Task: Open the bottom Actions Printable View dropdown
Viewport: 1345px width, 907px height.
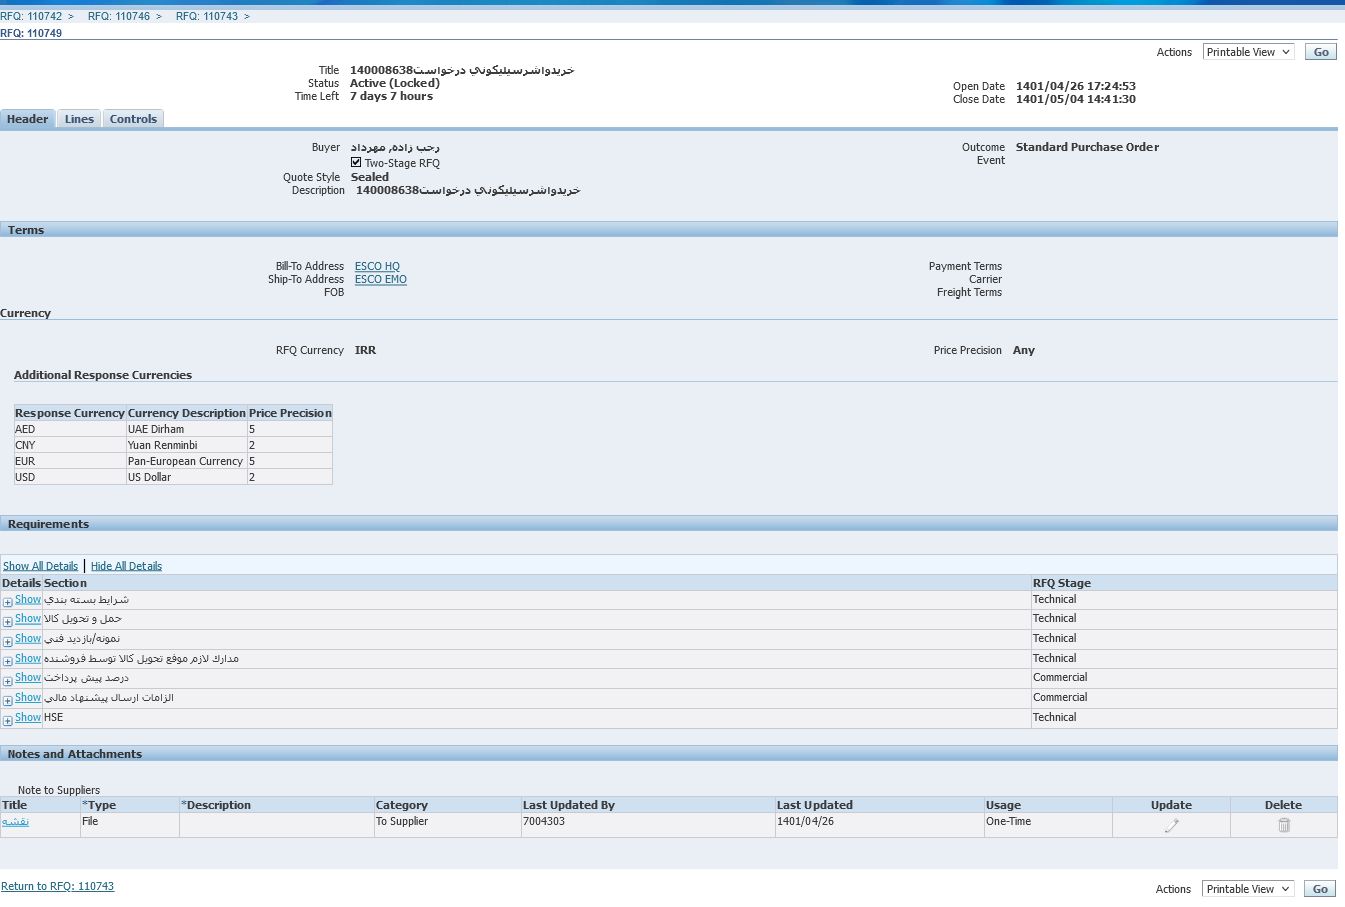Action: [x=1248, y=889]
